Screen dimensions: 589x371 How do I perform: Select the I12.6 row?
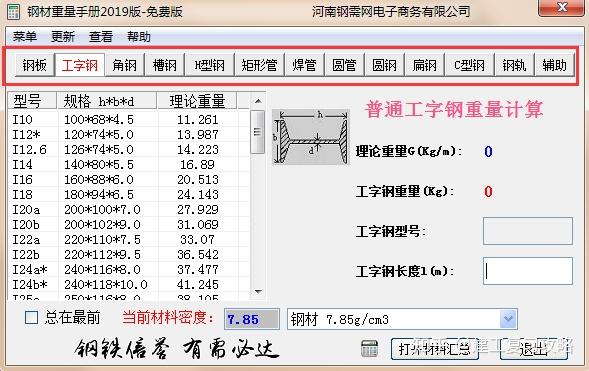tap(129, 149)
